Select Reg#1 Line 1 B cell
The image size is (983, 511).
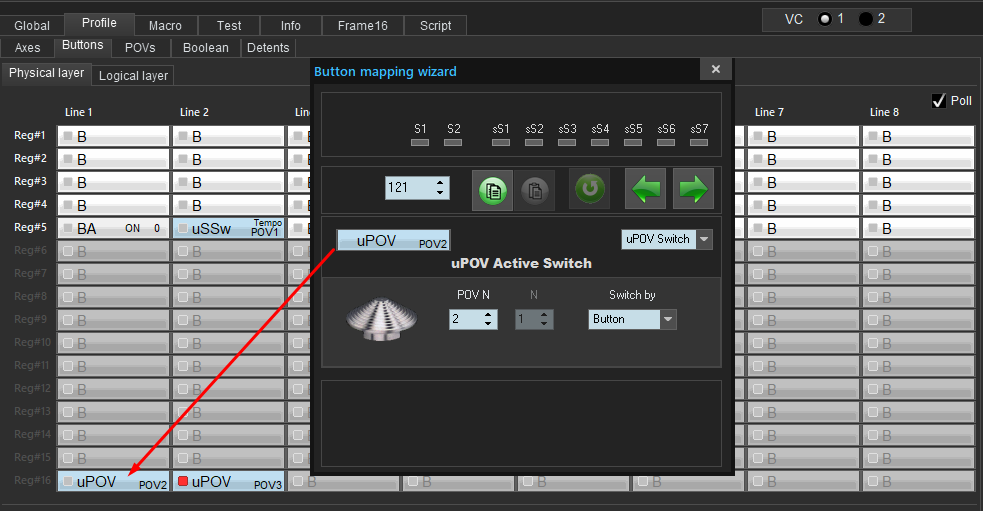[113, 136]
